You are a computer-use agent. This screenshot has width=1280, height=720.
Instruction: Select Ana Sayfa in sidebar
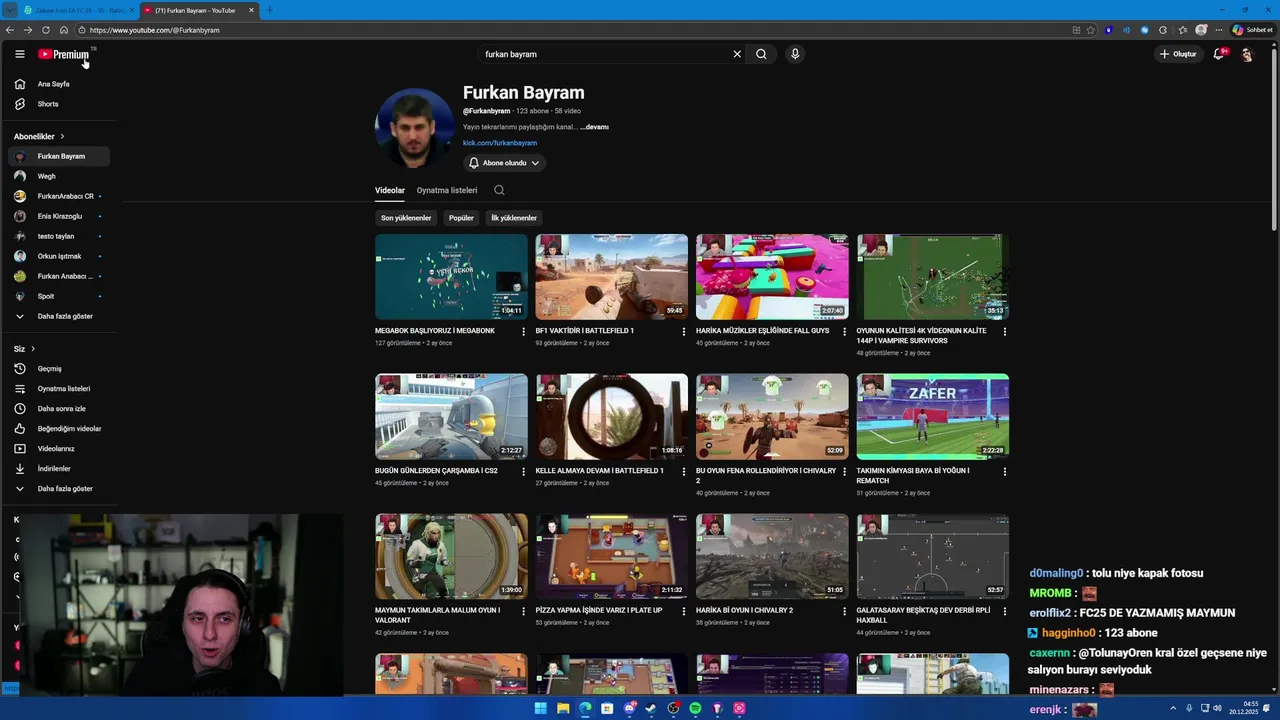58,84
